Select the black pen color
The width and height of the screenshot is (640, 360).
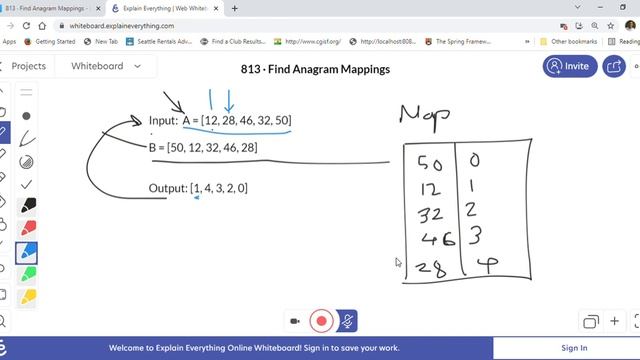(27, 206)
